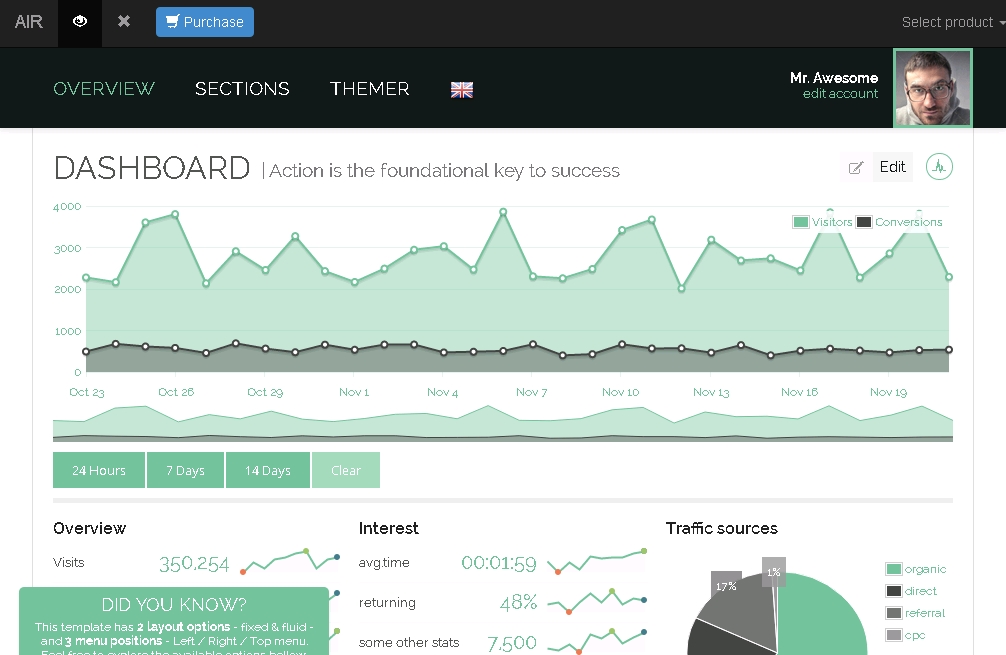Open the Select product dropdown
Screen dimensions: 1006x655
pos(952,22)
